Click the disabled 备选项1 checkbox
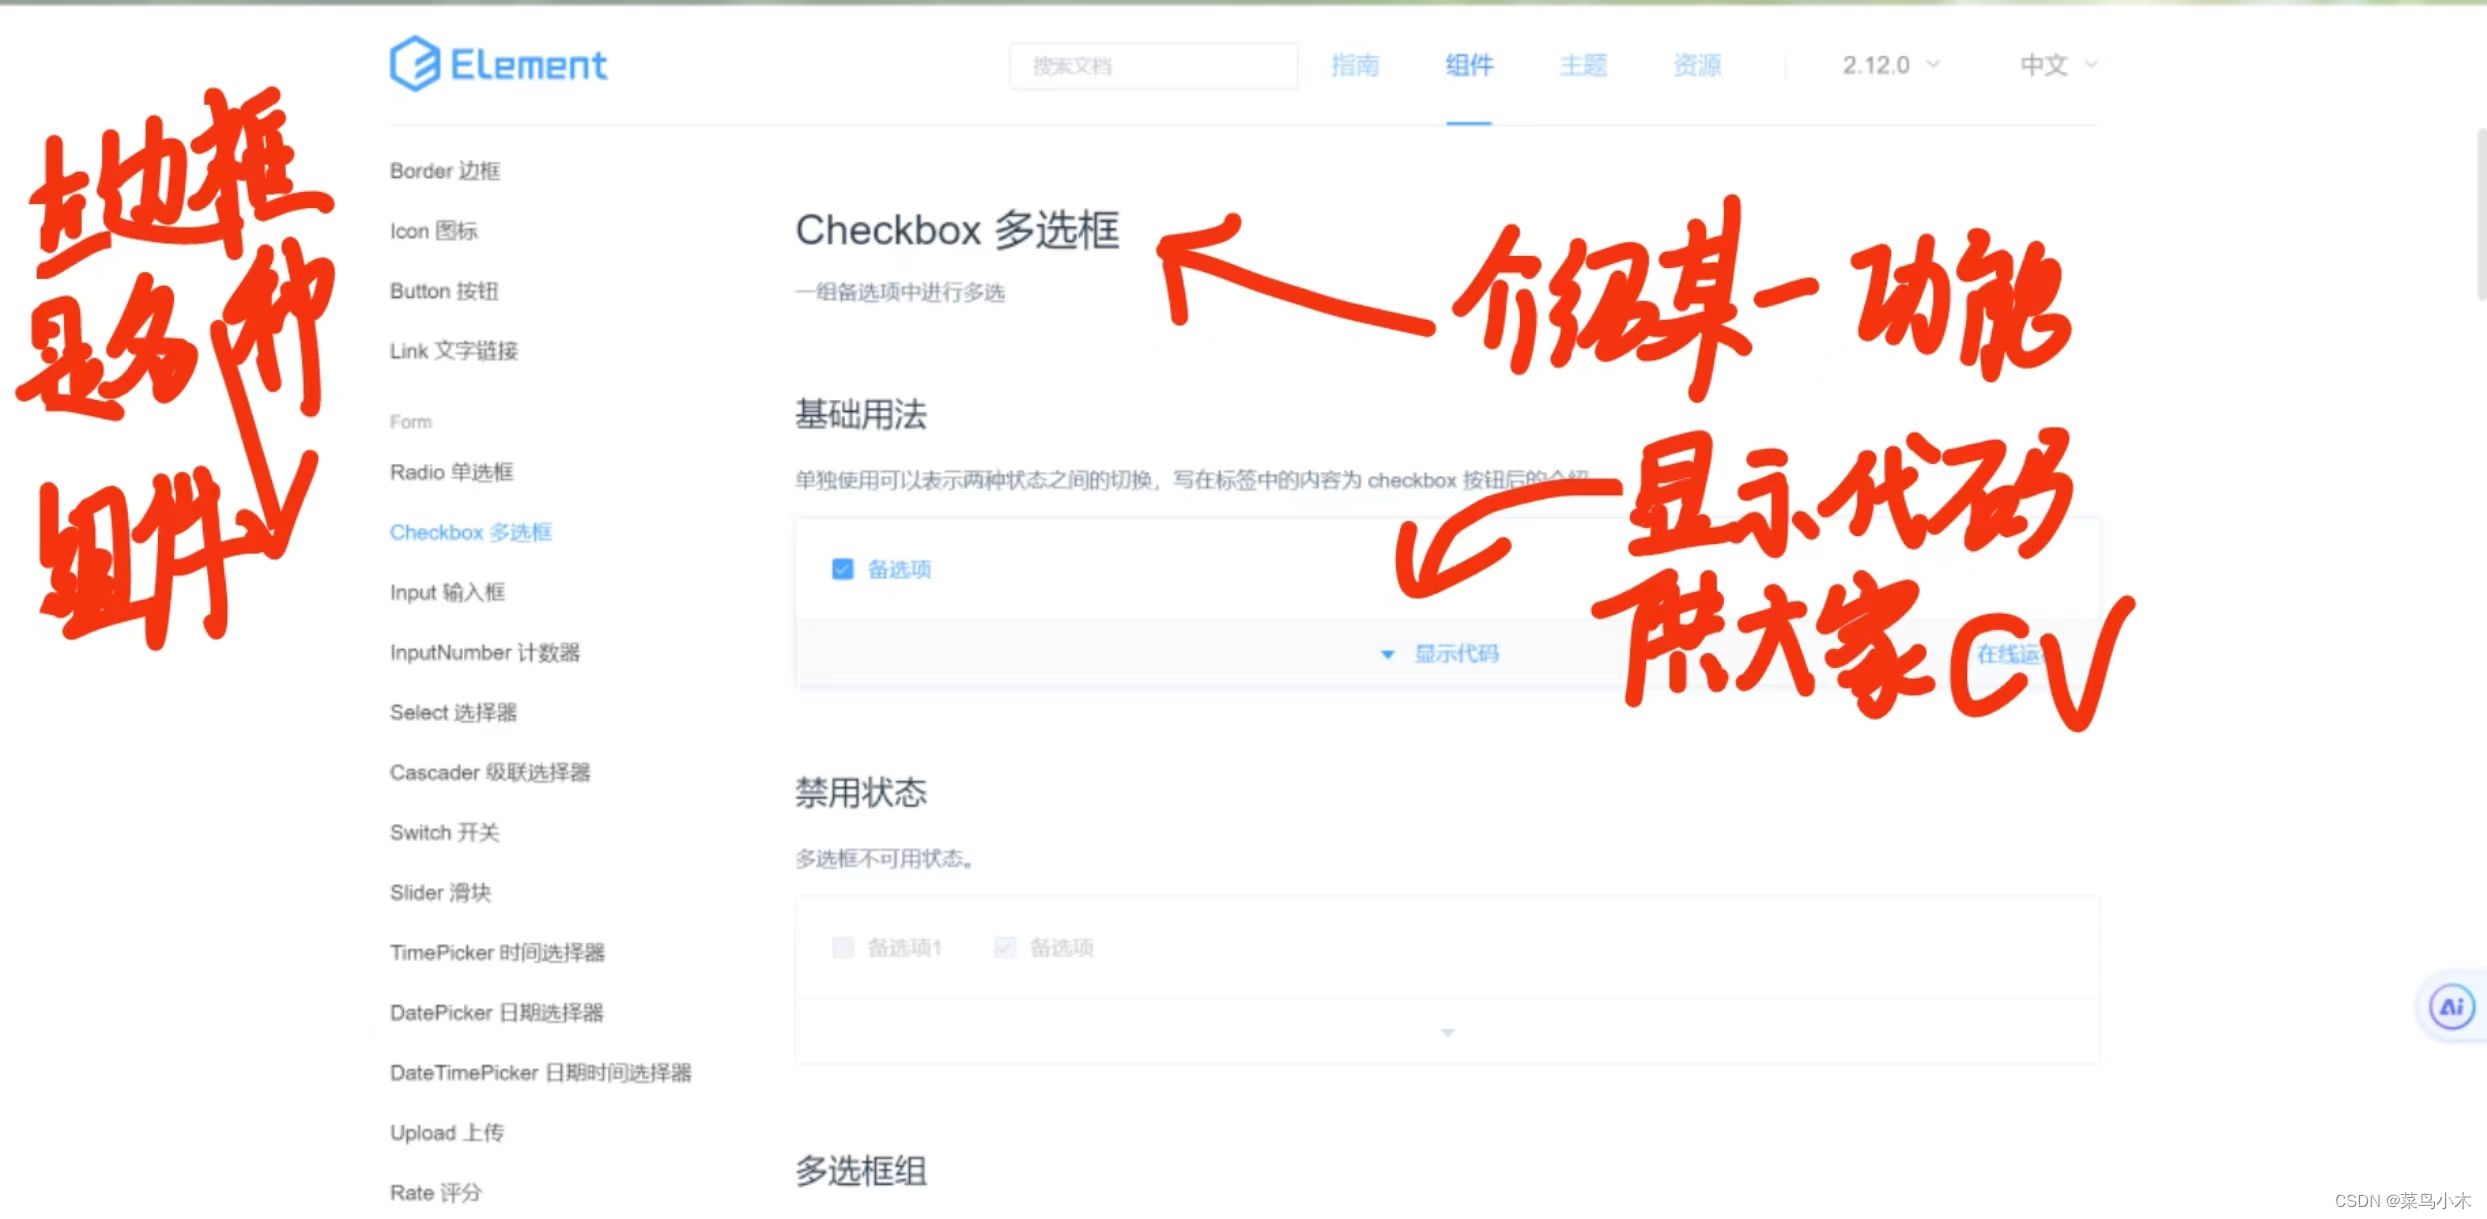2487x1219 pixels. [843, 947]
